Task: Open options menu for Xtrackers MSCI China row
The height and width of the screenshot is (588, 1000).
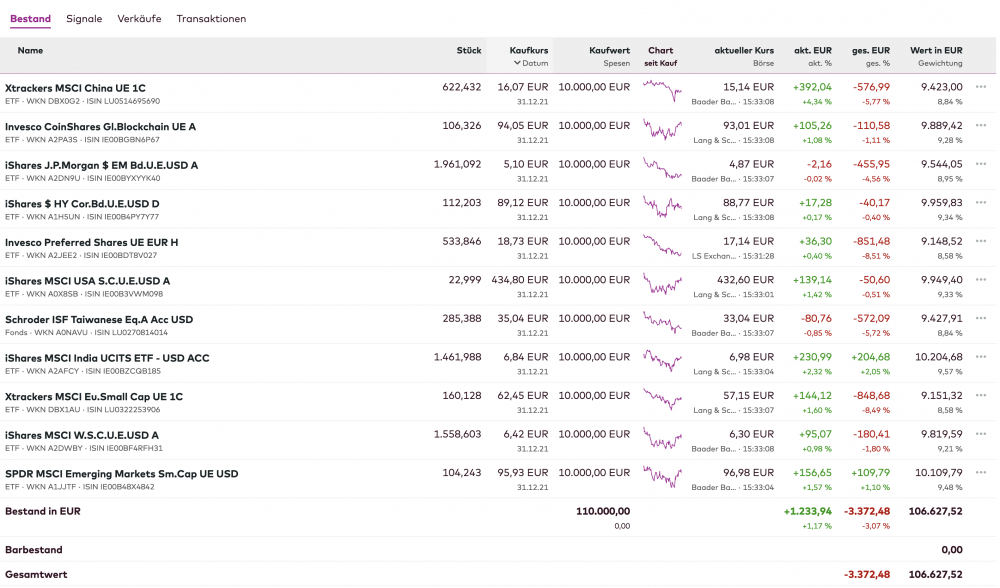Action: point(981,87)
